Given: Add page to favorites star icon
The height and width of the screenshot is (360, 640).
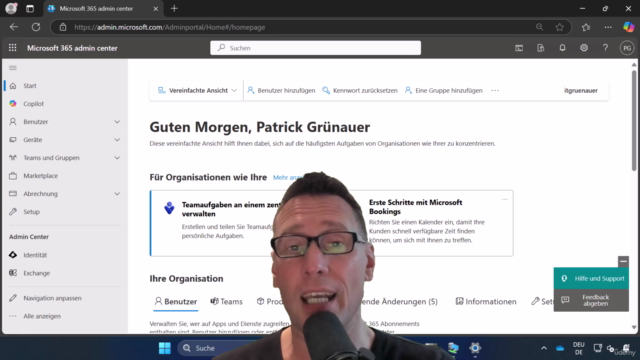Looking at the screenshot, I should coord(560,27).
